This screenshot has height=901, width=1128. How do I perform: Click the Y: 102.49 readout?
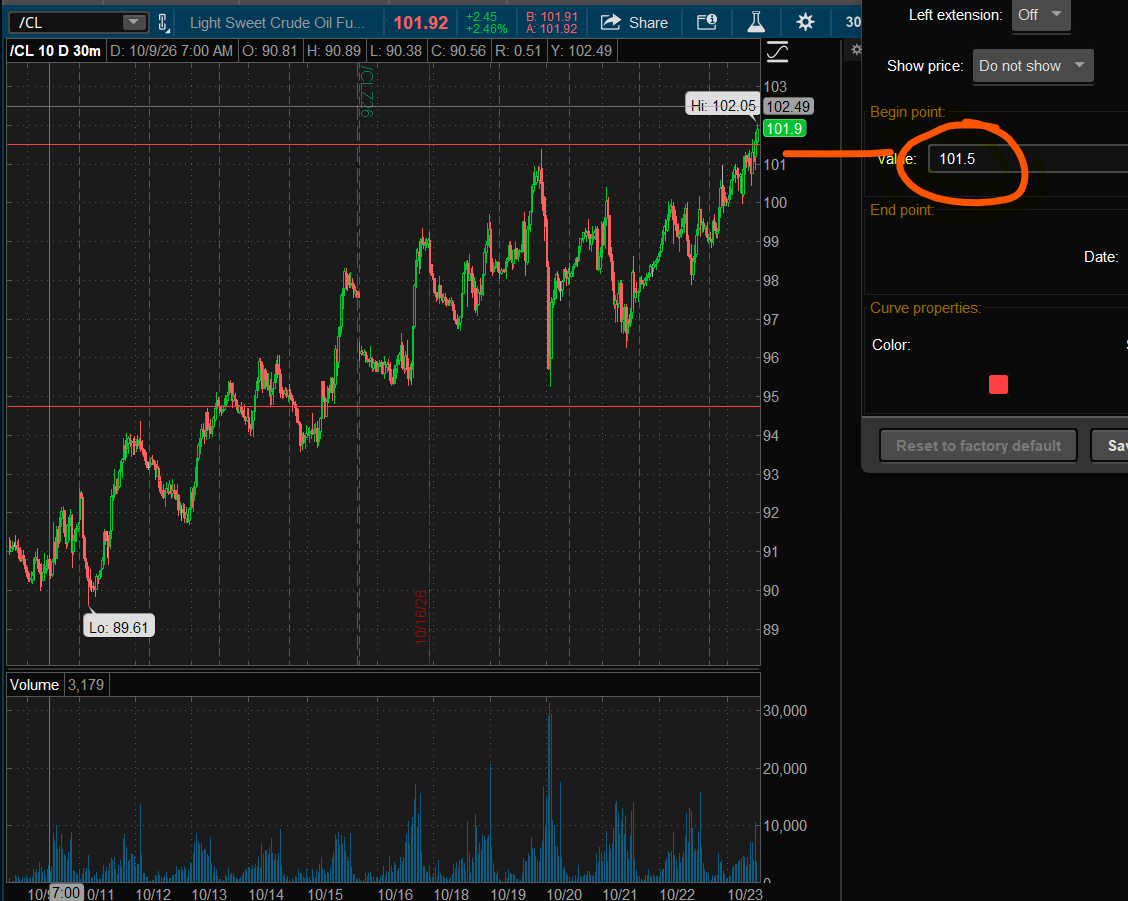pos(581,51)
